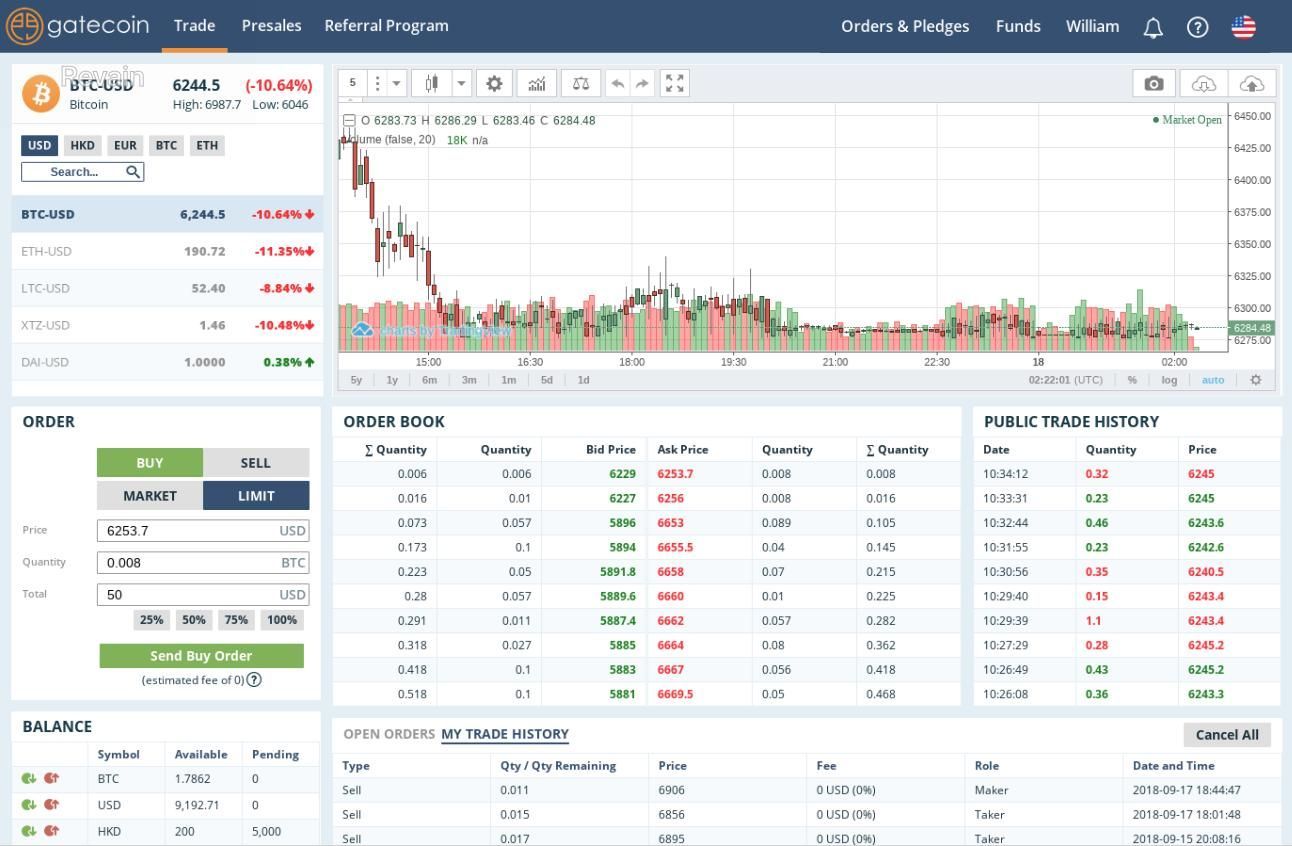
Task: Deposit BTC using green arrow icon
Action: 29,779
